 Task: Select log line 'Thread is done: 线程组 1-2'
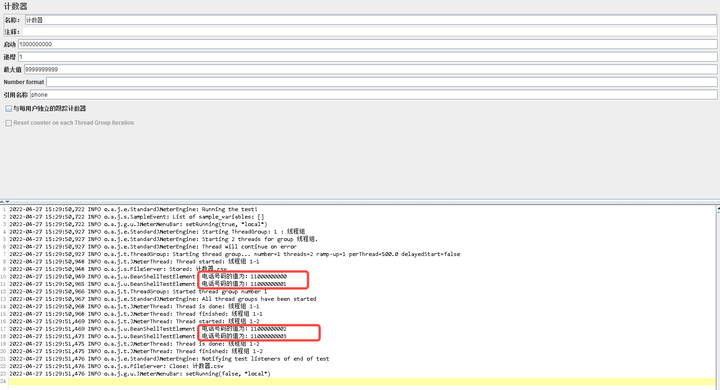(134, 344)
